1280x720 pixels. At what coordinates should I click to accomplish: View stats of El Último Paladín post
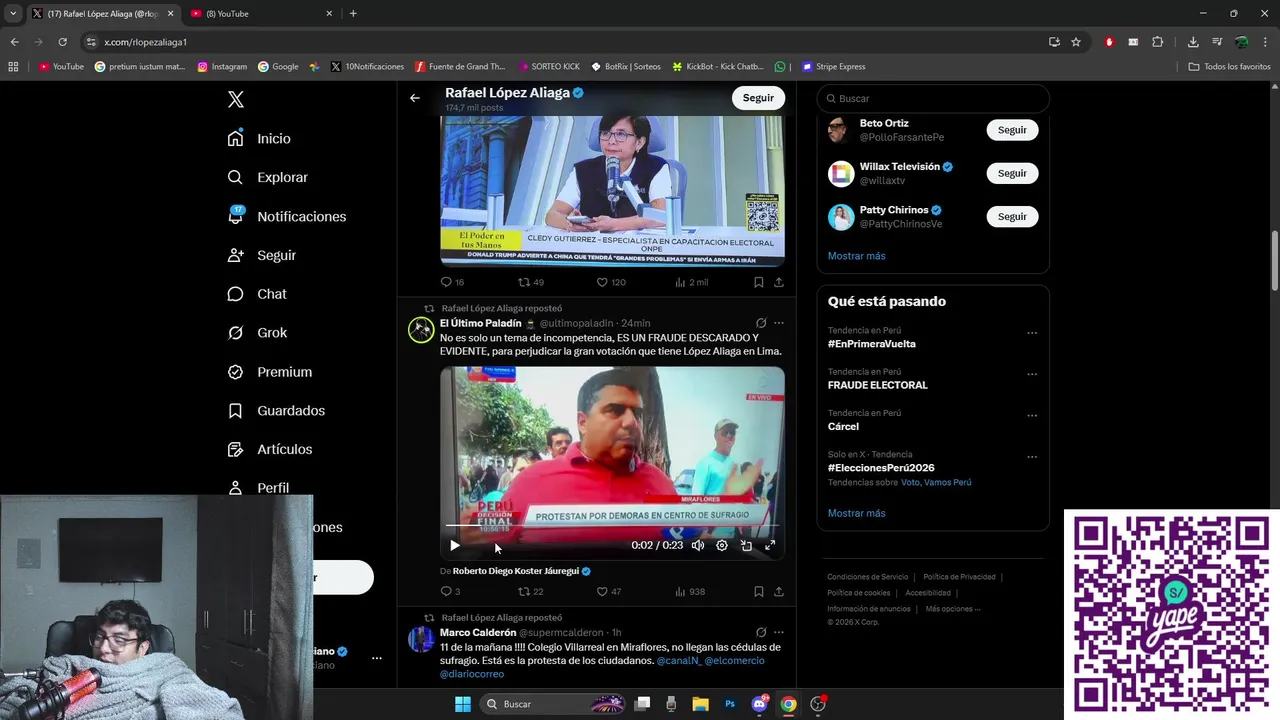[x=690, y=591]
